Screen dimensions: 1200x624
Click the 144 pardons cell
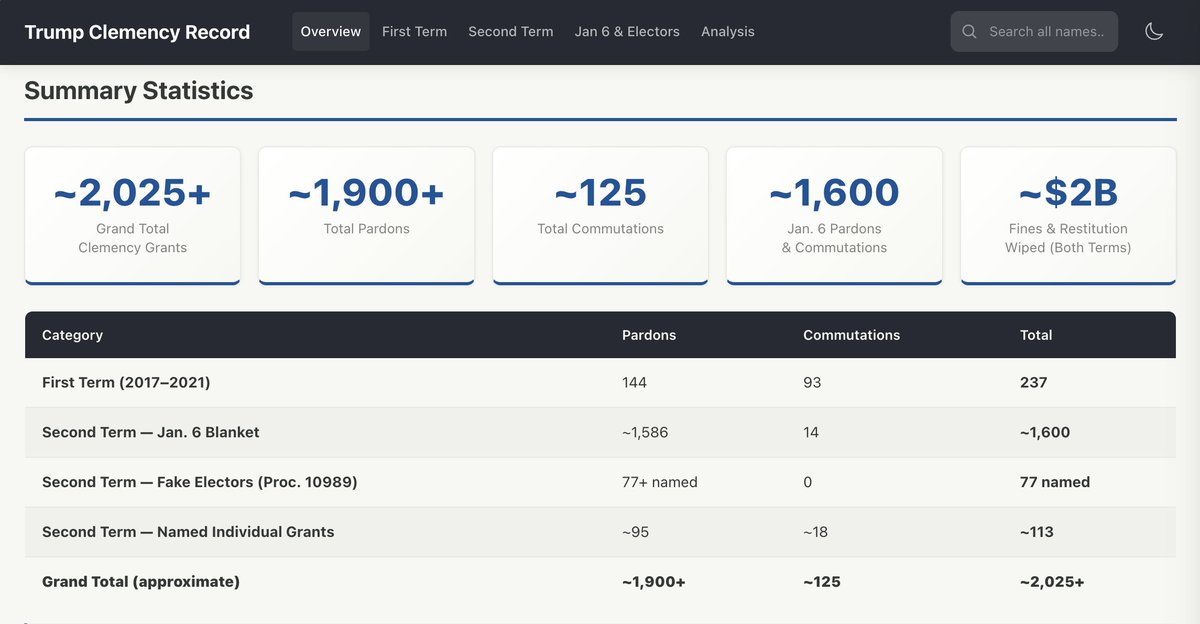(x=634, y=382)
